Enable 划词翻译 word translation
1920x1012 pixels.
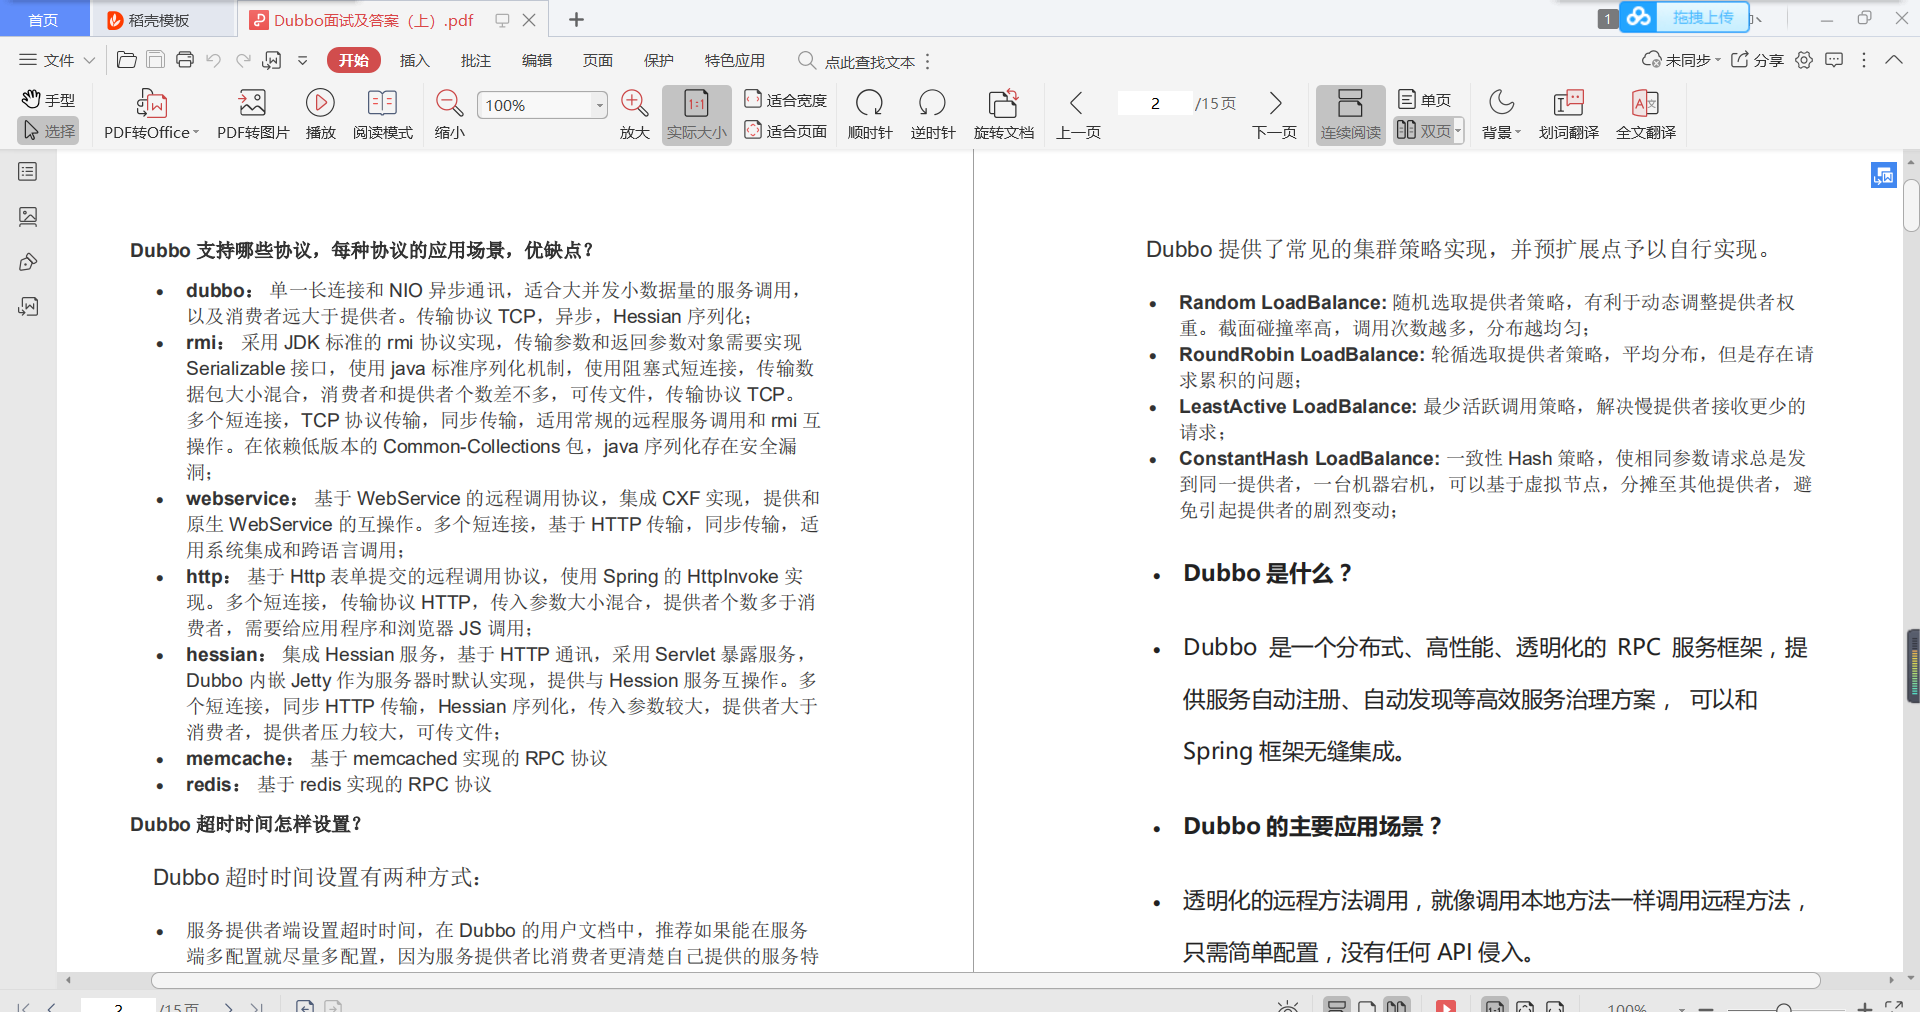coord(1569,114)
